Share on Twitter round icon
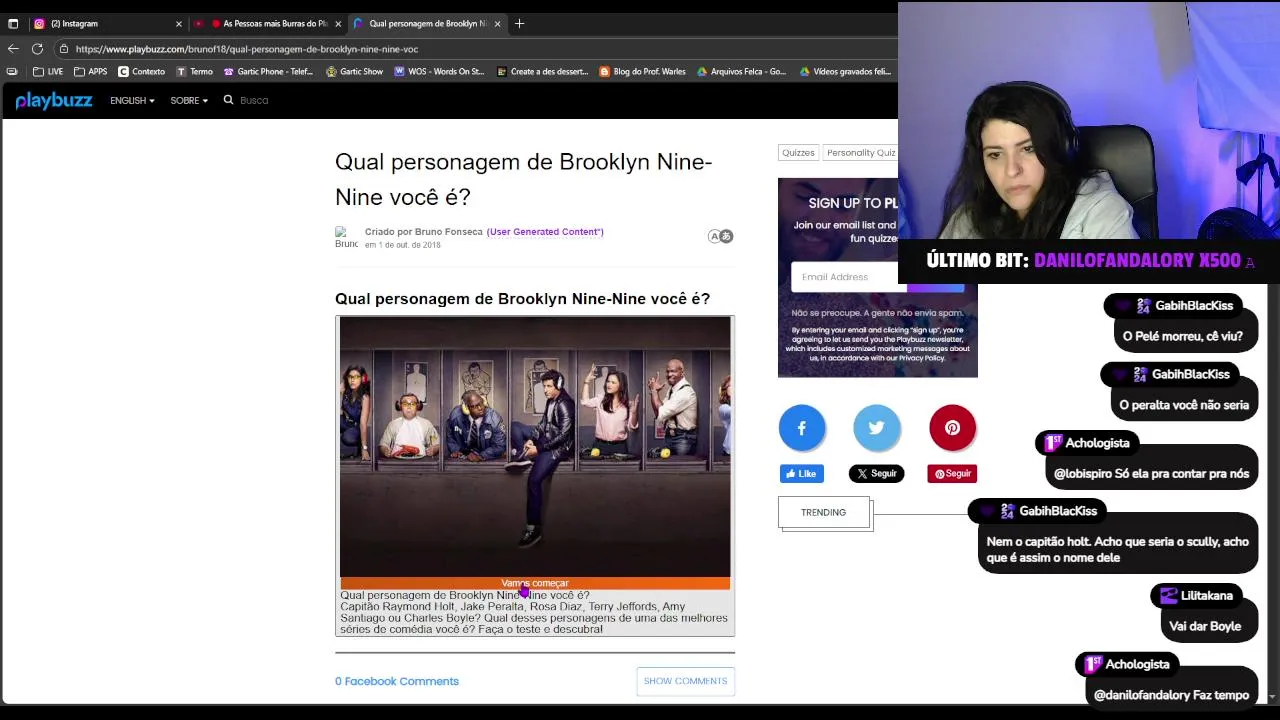This screenshot has height=720, width=1280. tap(877, 428)
